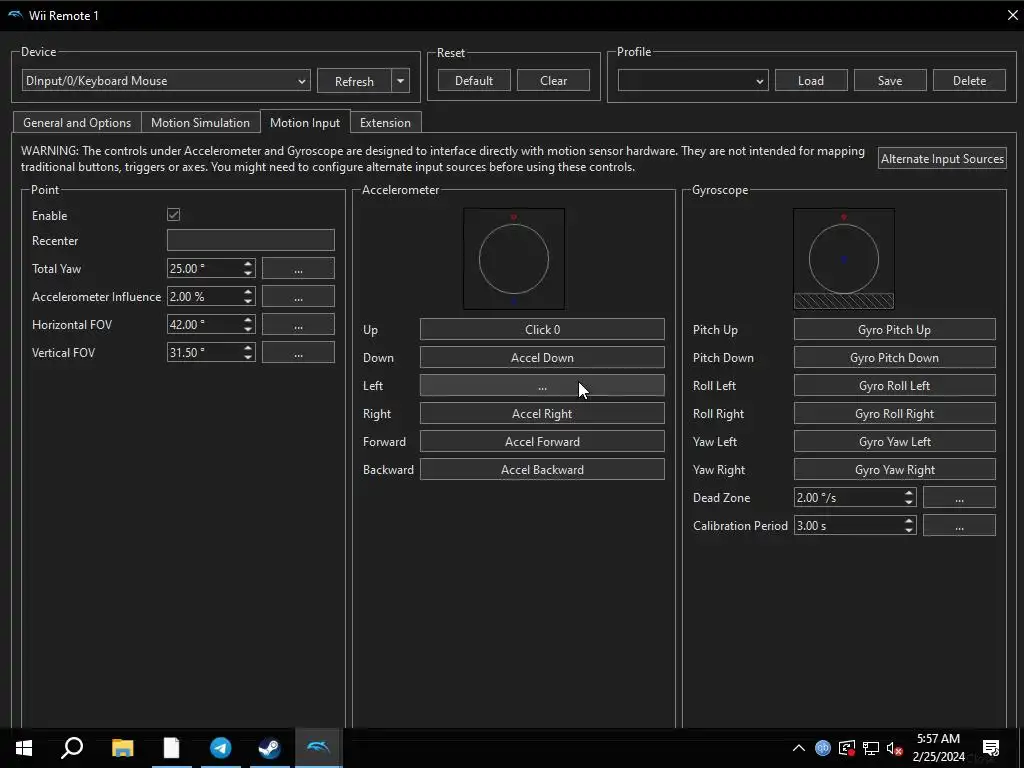
Task: Delete the selected profile
Action: pyautogui.click(x=969, y=81)
